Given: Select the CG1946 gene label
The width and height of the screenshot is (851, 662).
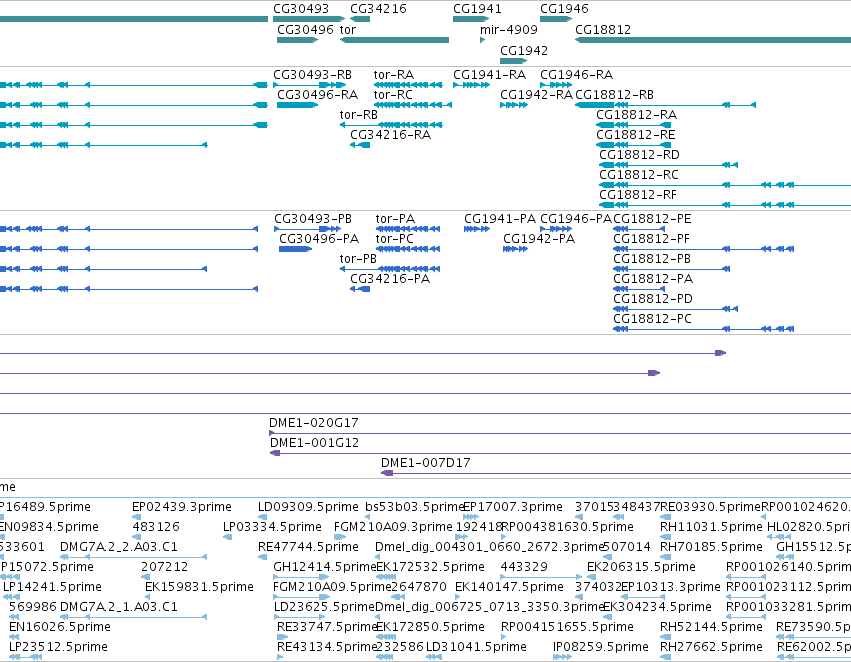Looking at the screenshot, I should click(x=564, y=9).
